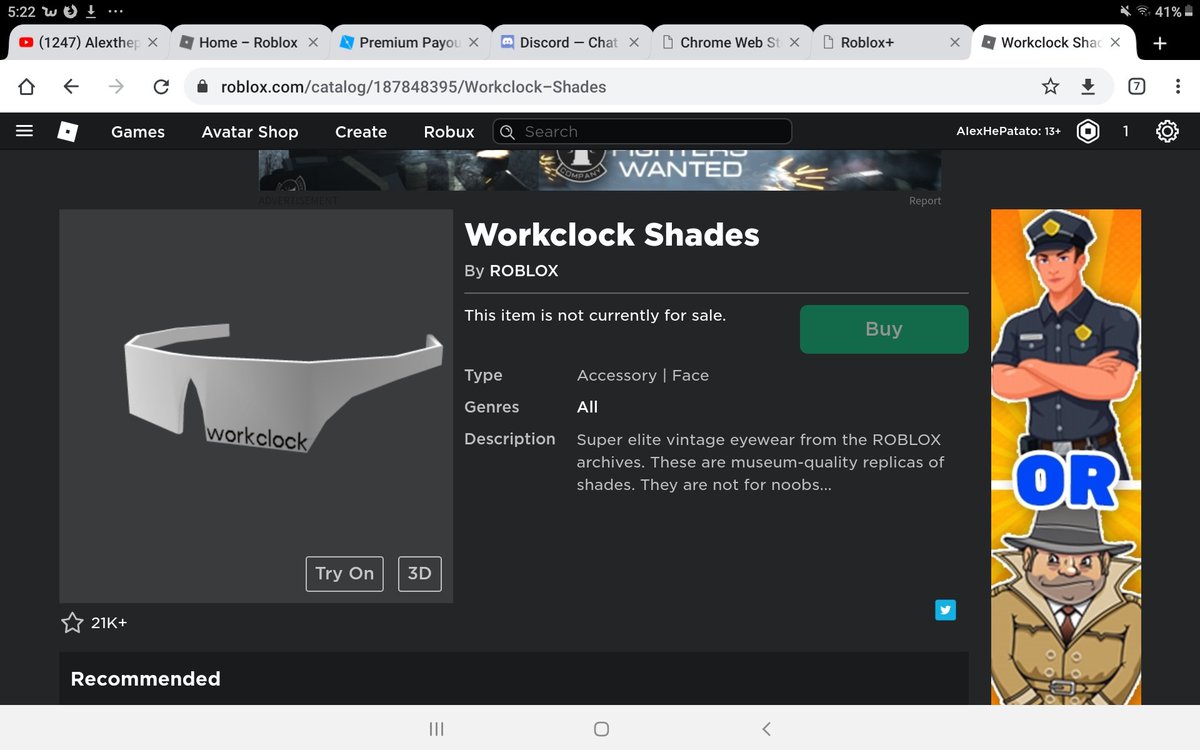The height and width of the screenshot is (750, 1200).
Task: Reload the page with the refresh icon
Action: (x=161, y=87)
